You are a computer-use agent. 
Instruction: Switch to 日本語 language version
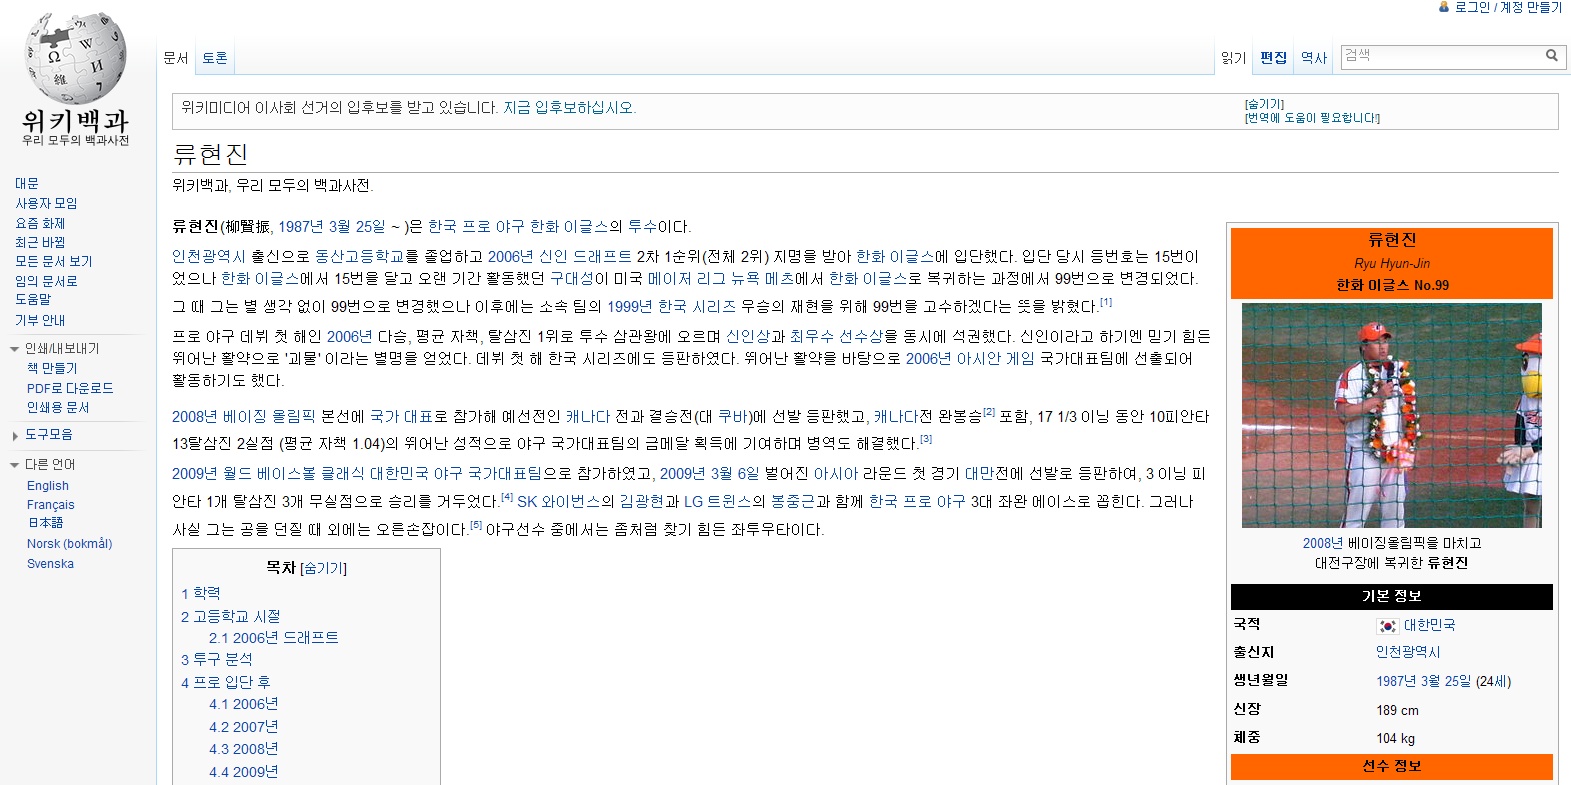[45, 523]
